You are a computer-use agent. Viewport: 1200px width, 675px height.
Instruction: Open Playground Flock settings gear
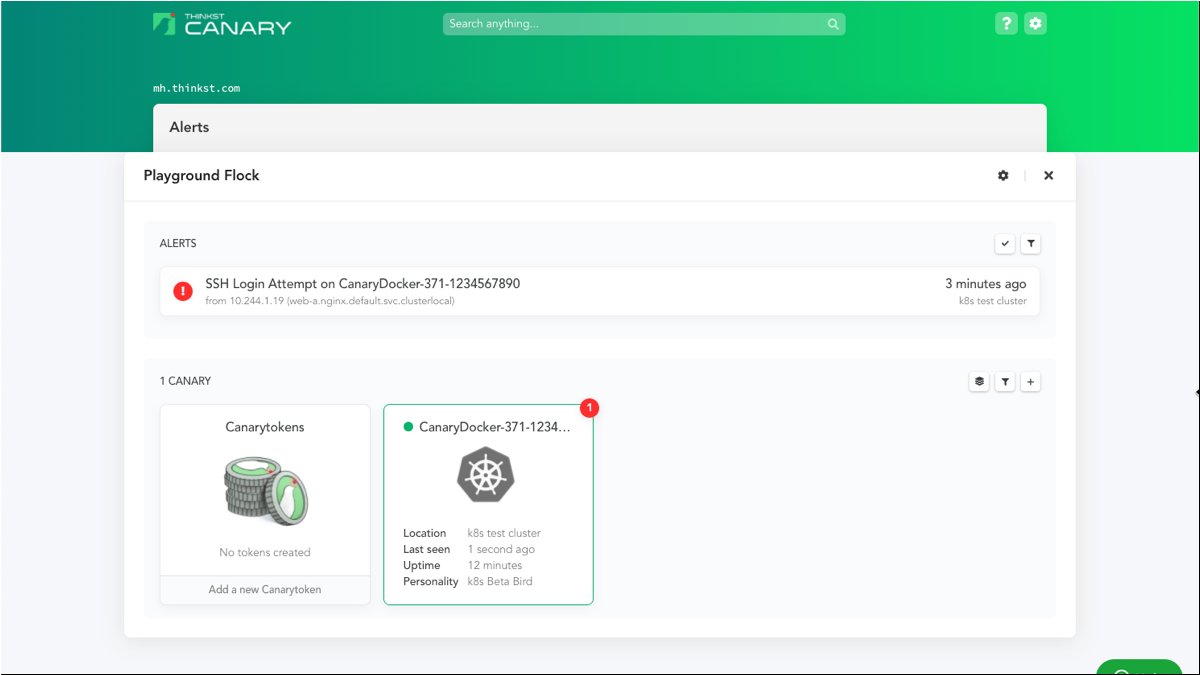pyautogui.click(x=1003, y=175)
